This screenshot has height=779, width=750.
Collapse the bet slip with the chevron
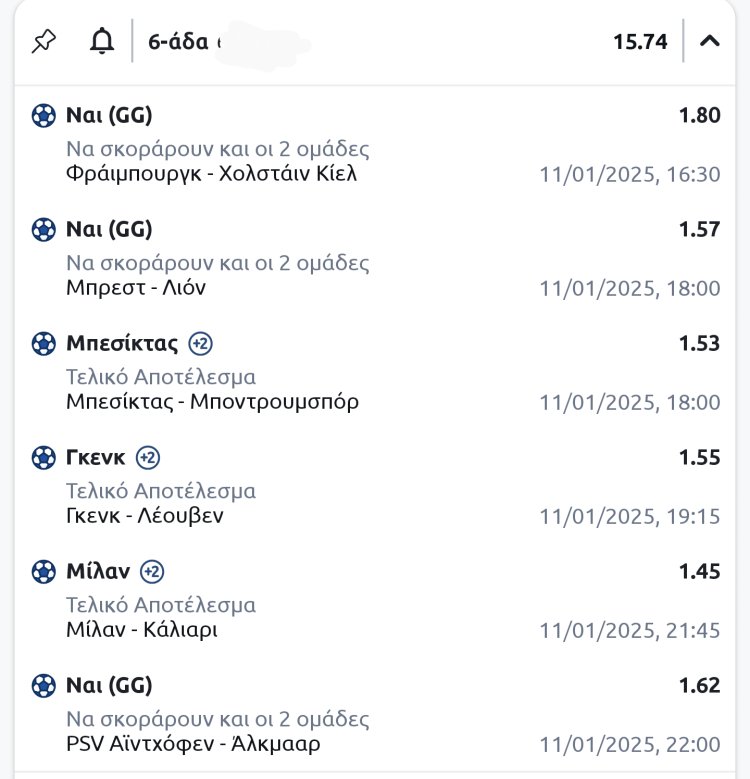tap(710, 42)
